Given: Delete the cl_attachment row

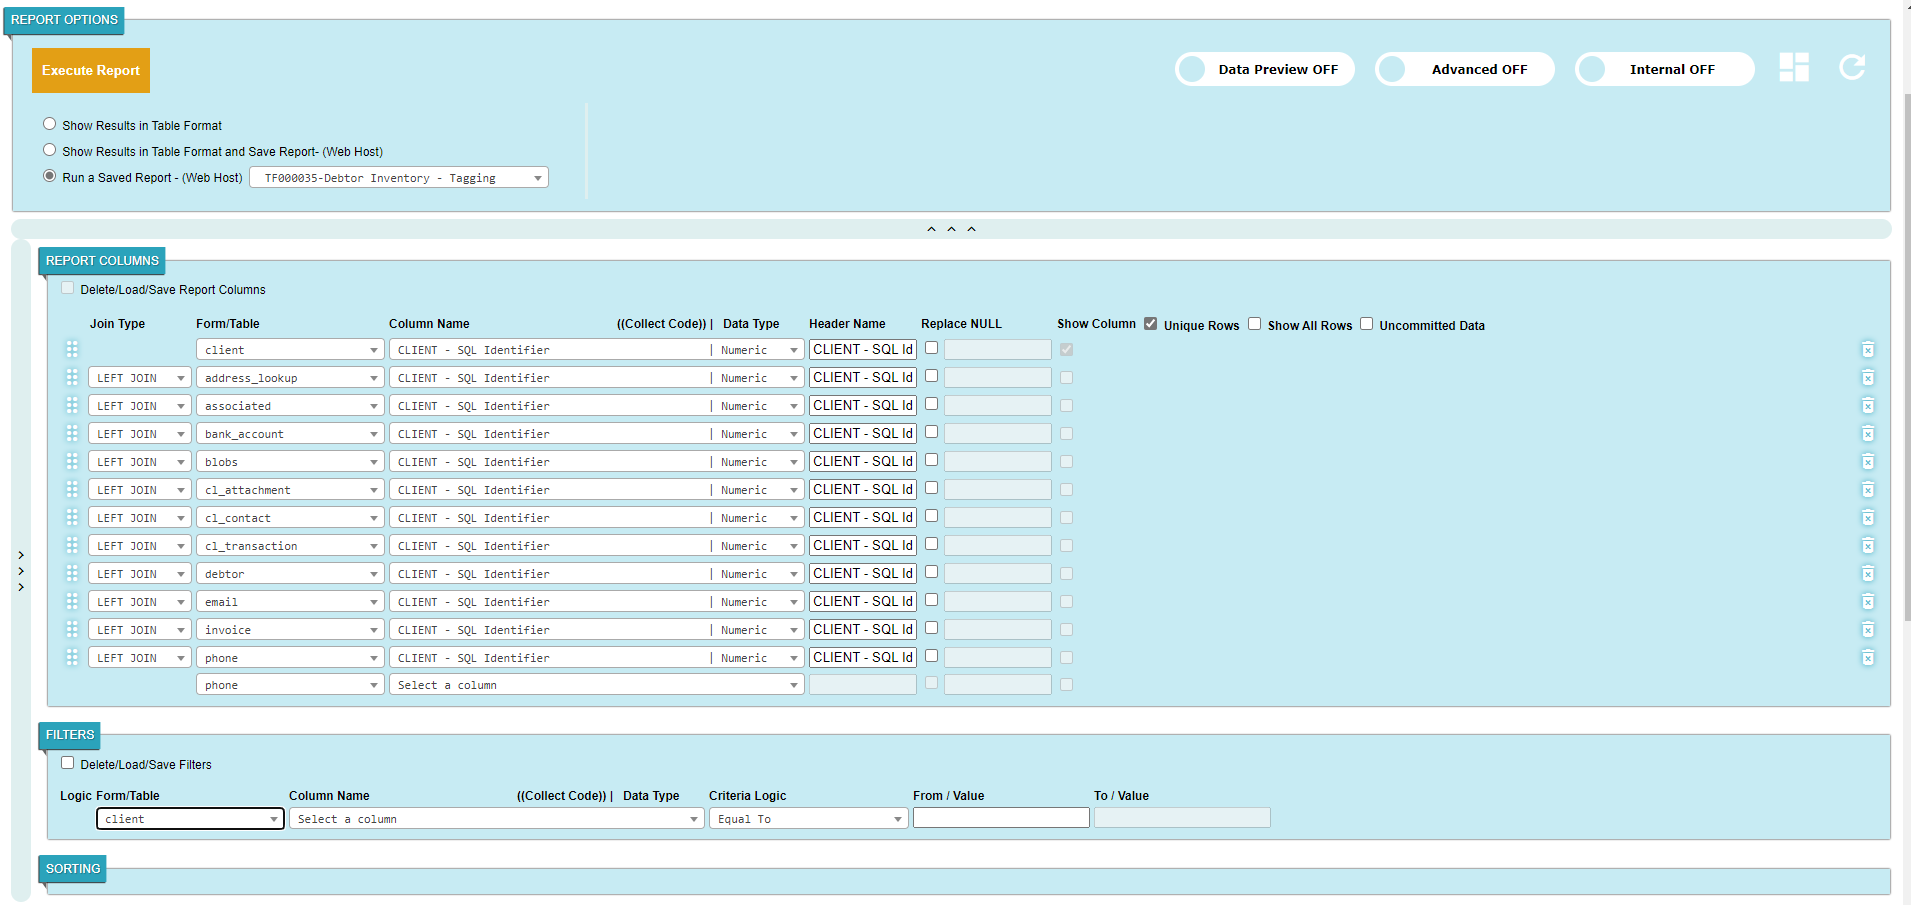Looking at the screenshot, I should [1867, 490].
